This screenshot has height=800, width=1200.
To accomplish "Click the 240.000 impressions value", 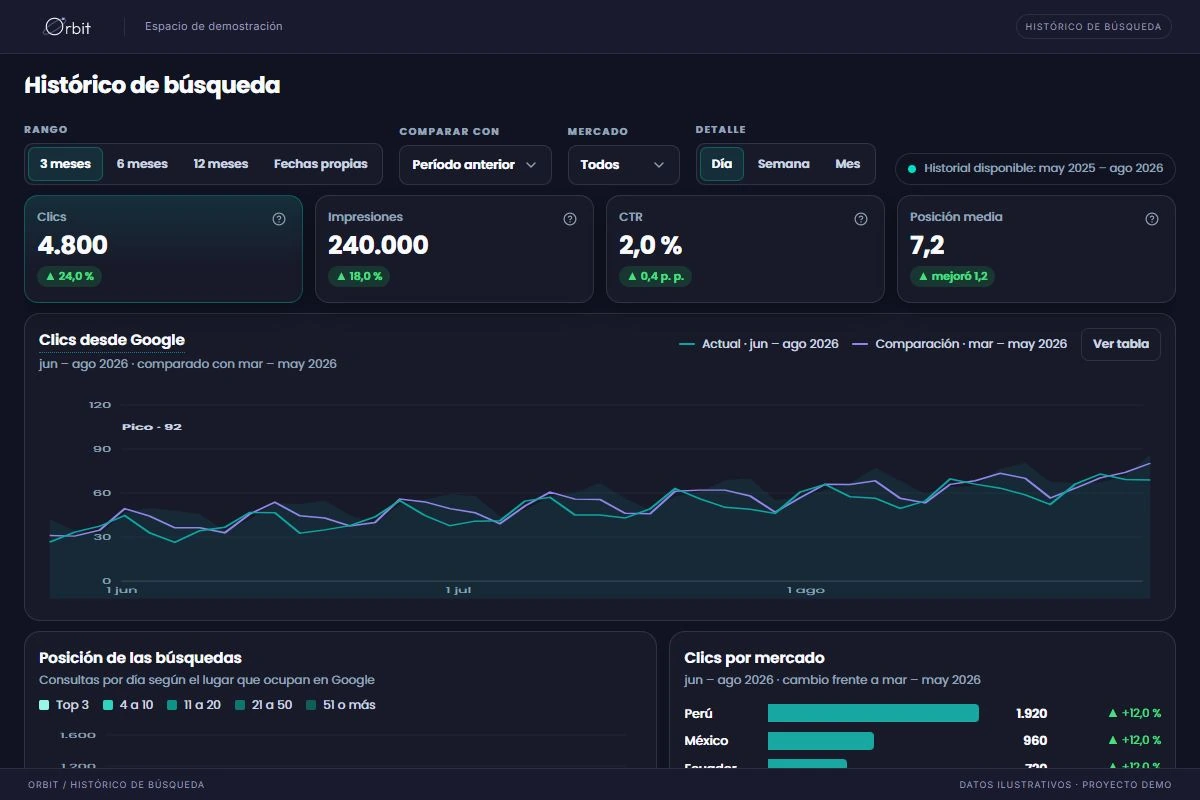I will tap(378, 245).
